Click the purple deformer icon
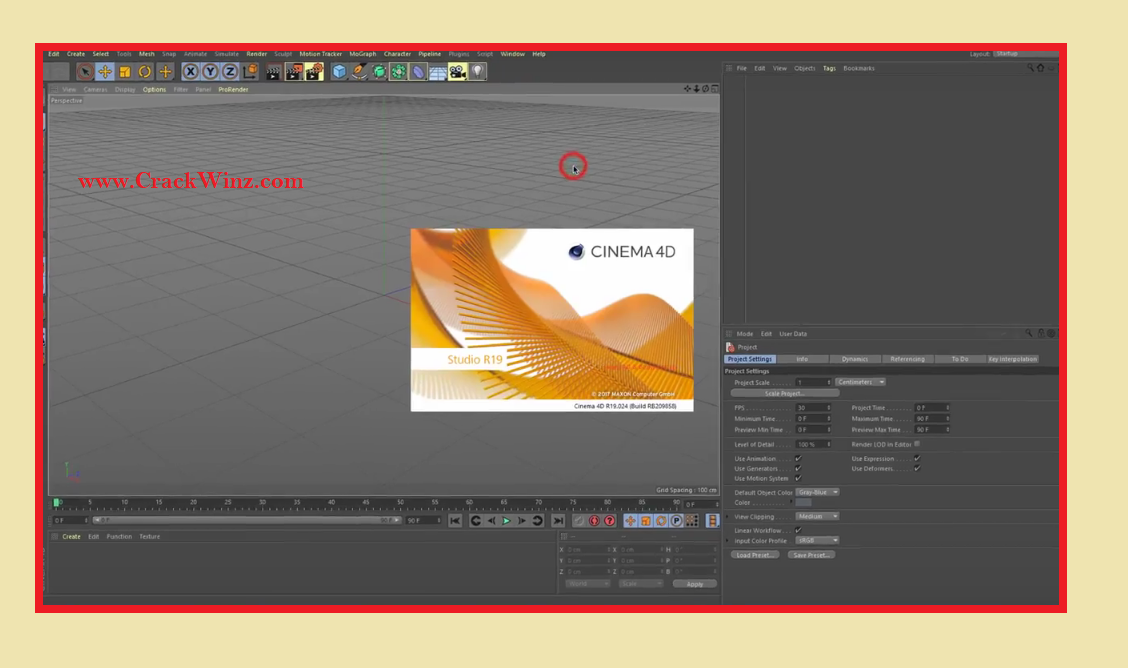This screenshot has height=668, width=1128. coord(418,71)
